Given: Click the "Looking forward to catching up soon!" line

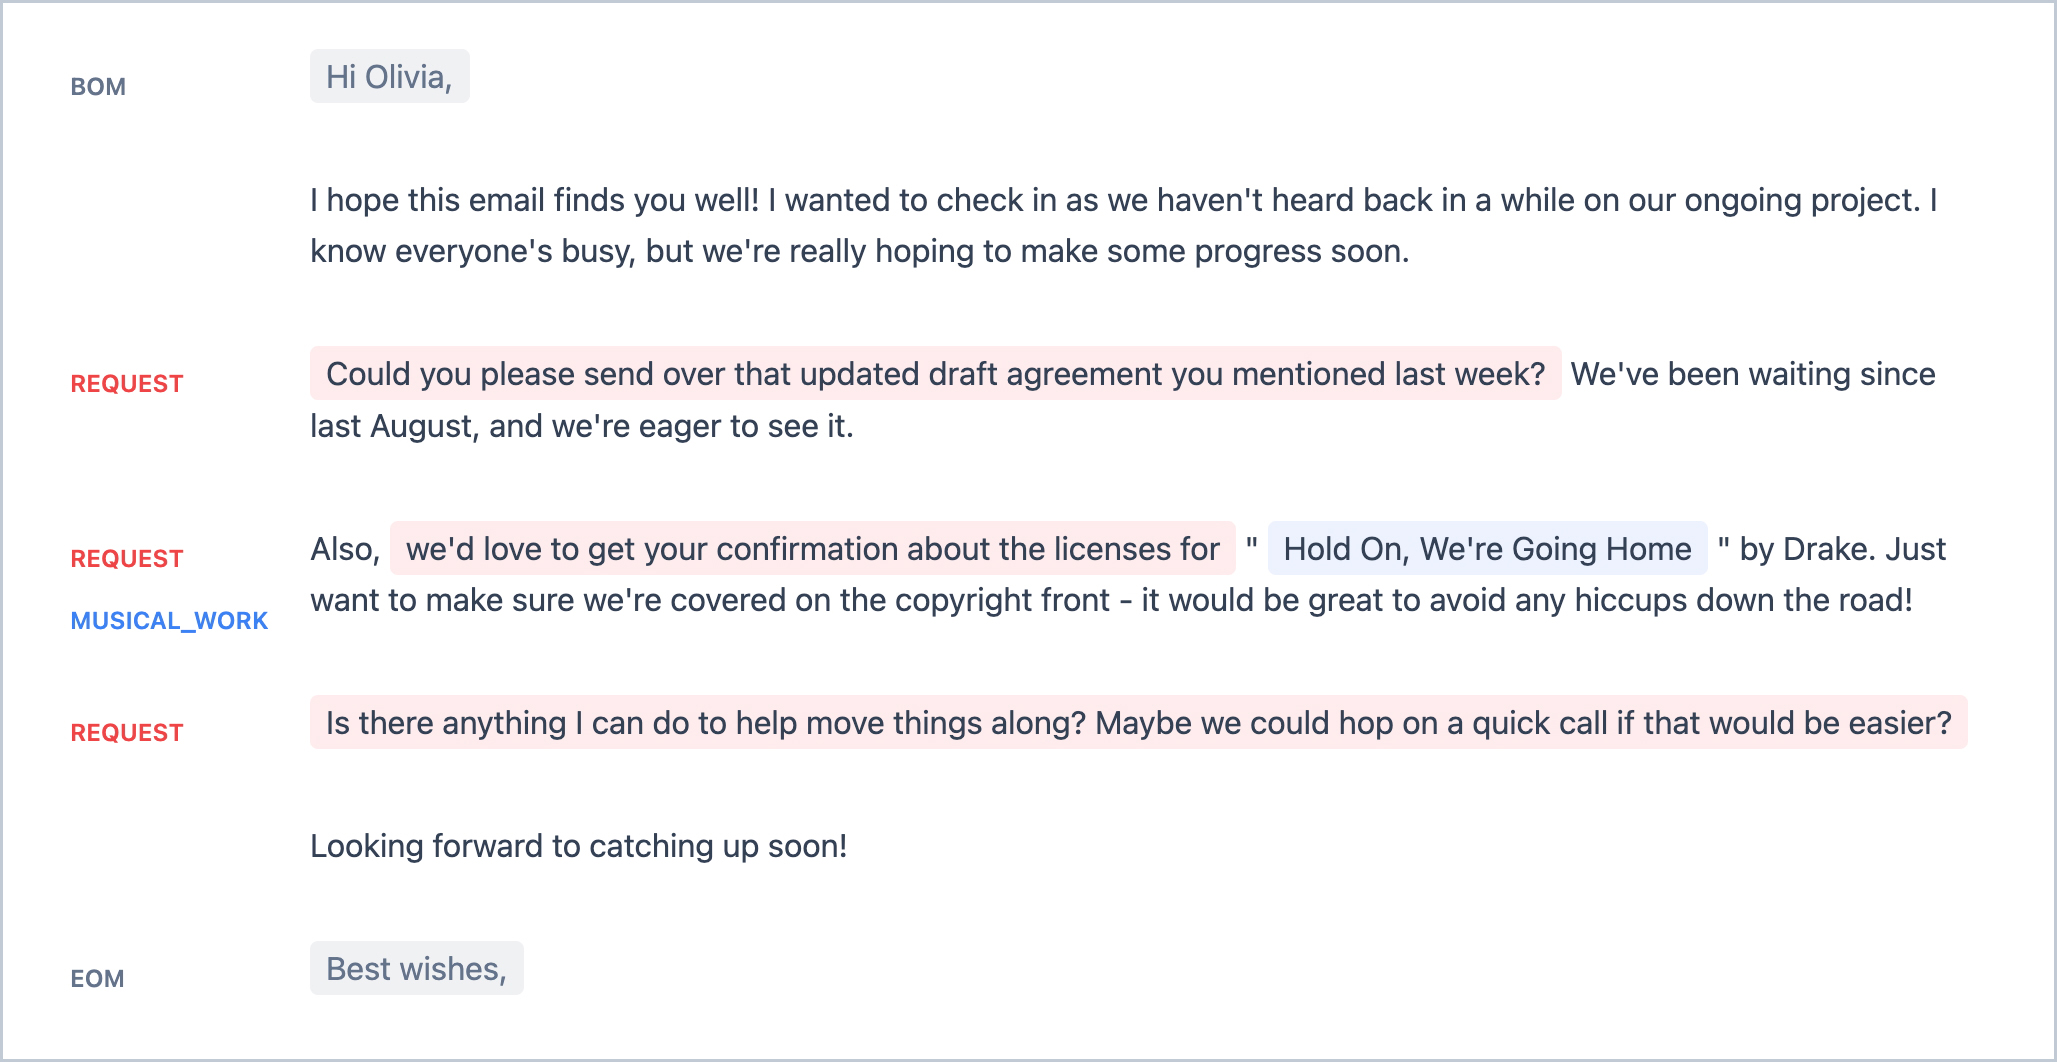Looking at the screenshot, I should point(578,846).
